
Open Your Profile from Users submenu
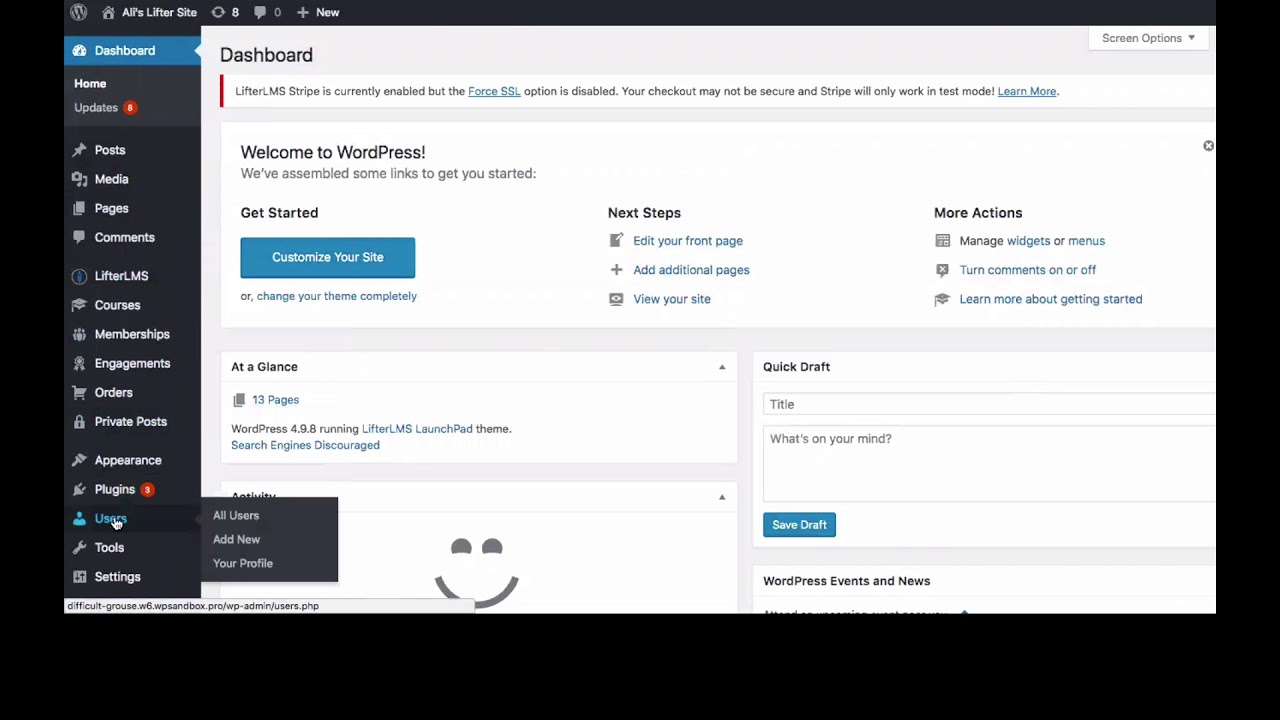click(x=243, y=563)
